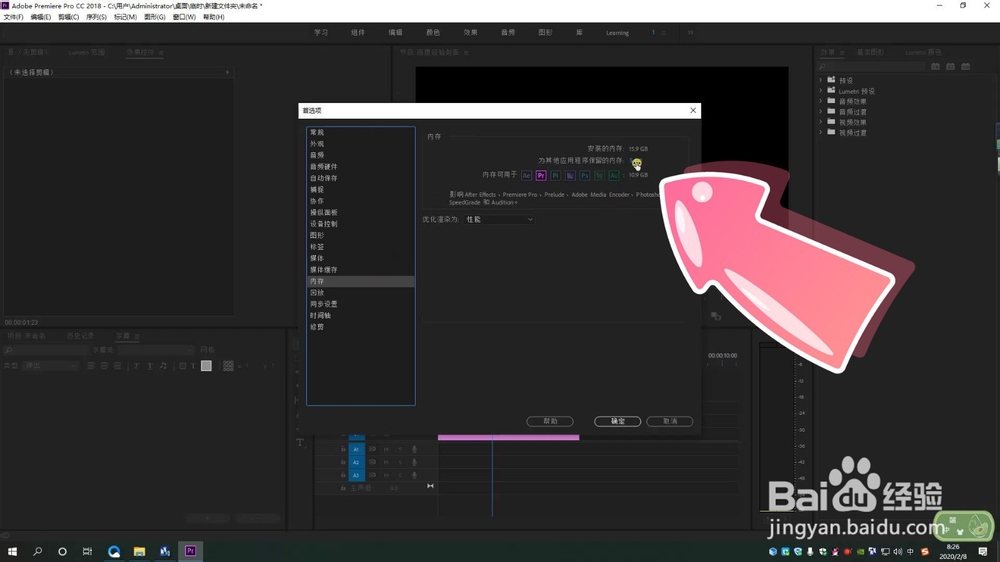Open the 优化渲染为 dropdown

499,219
